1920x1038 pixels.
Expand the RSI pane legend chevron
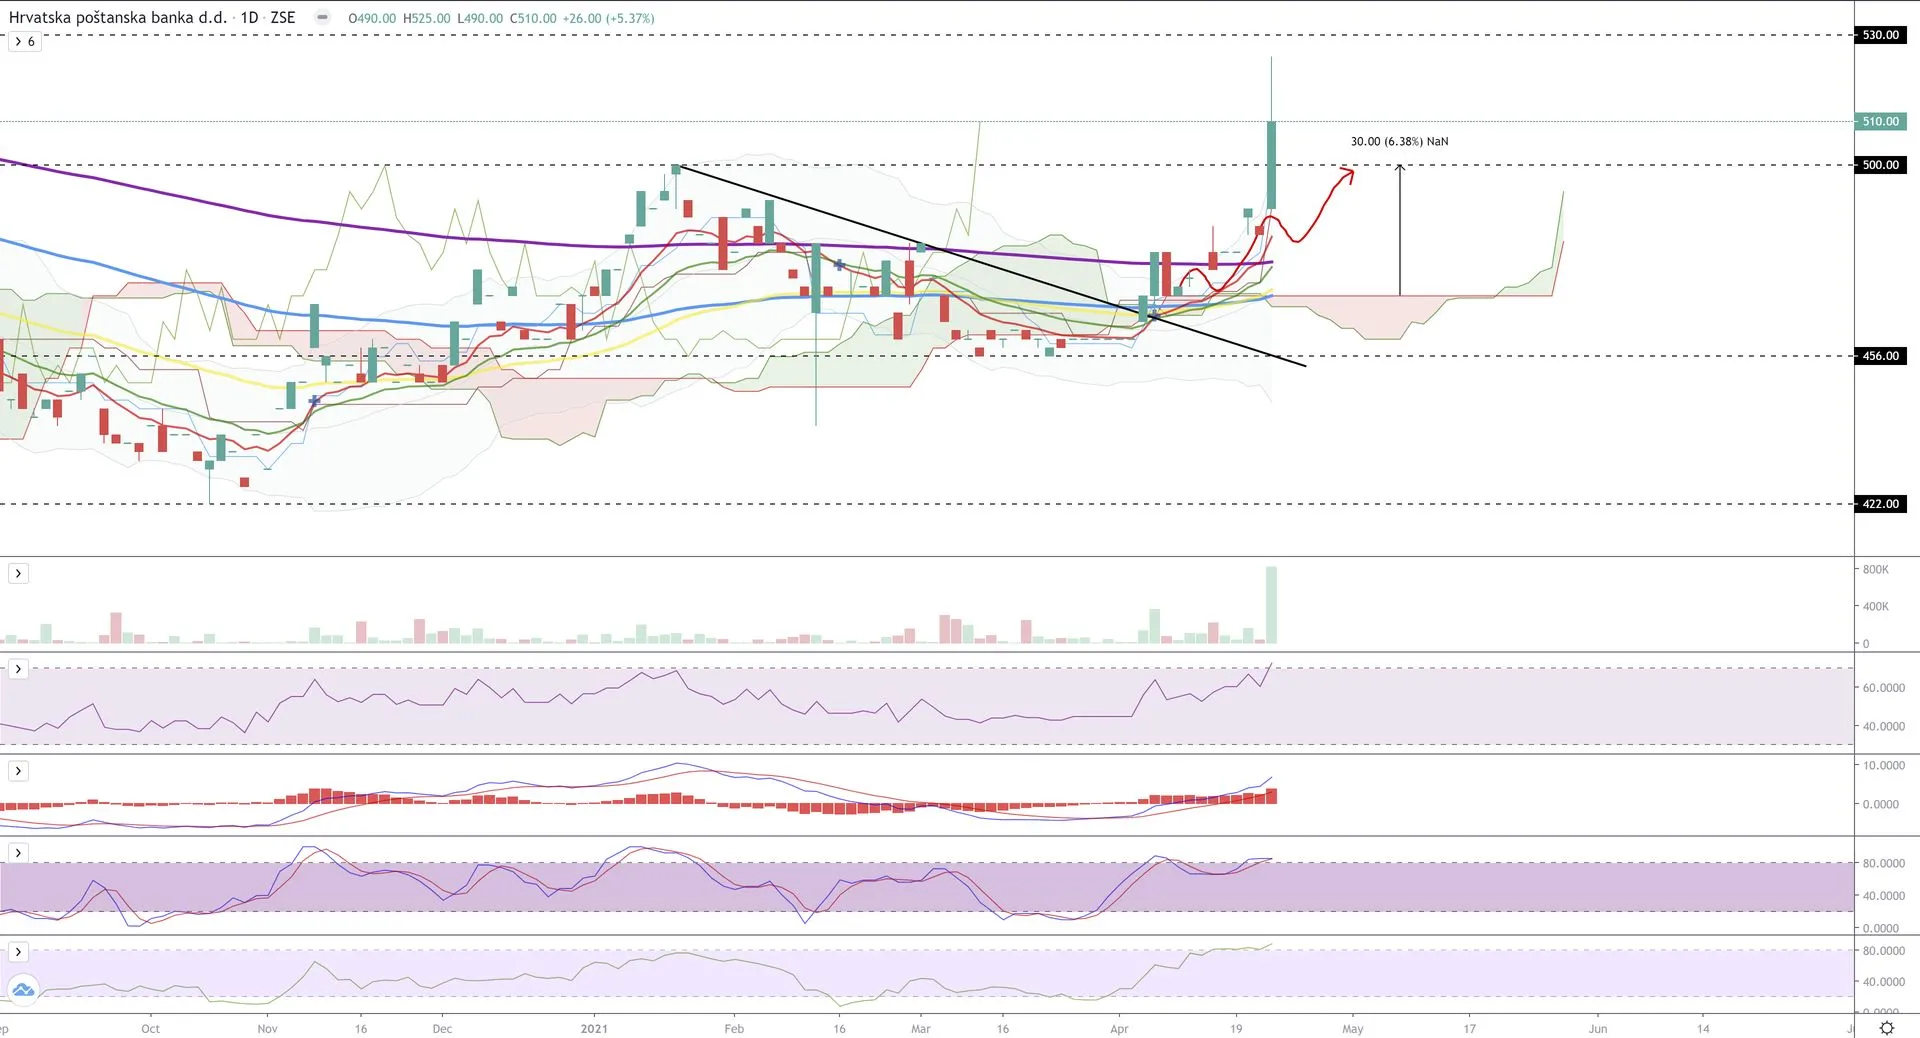tap(18, 669)
